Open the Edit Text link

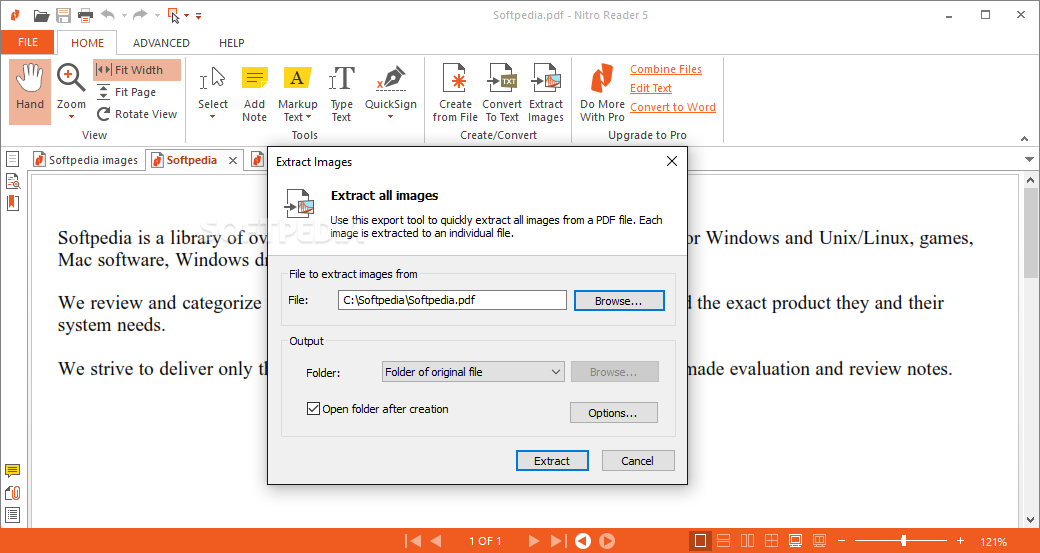(x=651, y=88)
